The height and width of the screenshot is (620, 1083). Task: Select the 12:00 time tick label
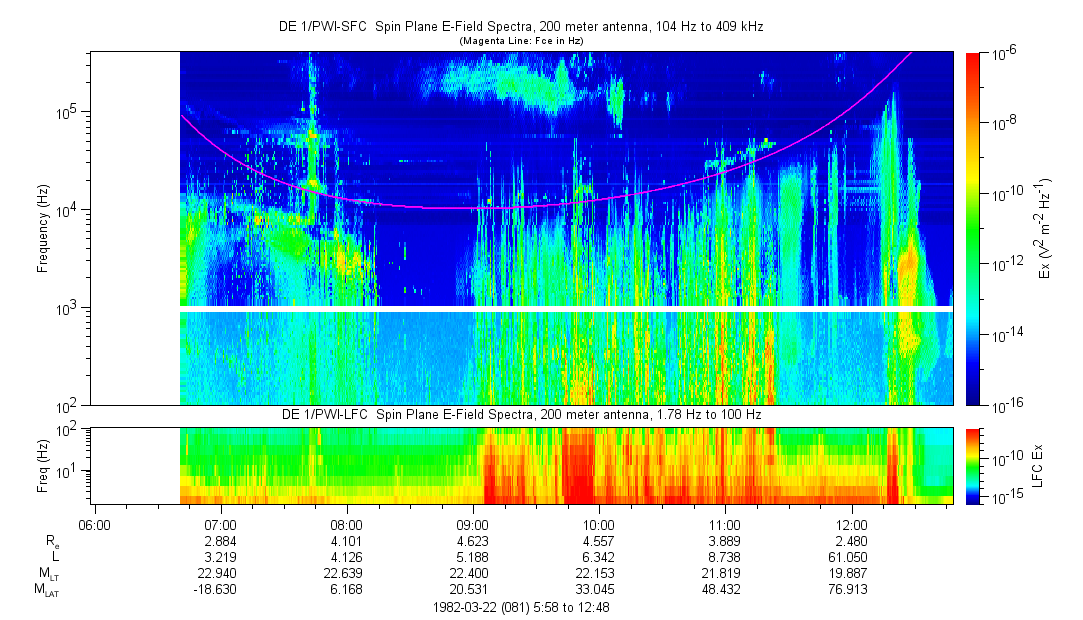(x=851, y=523)
